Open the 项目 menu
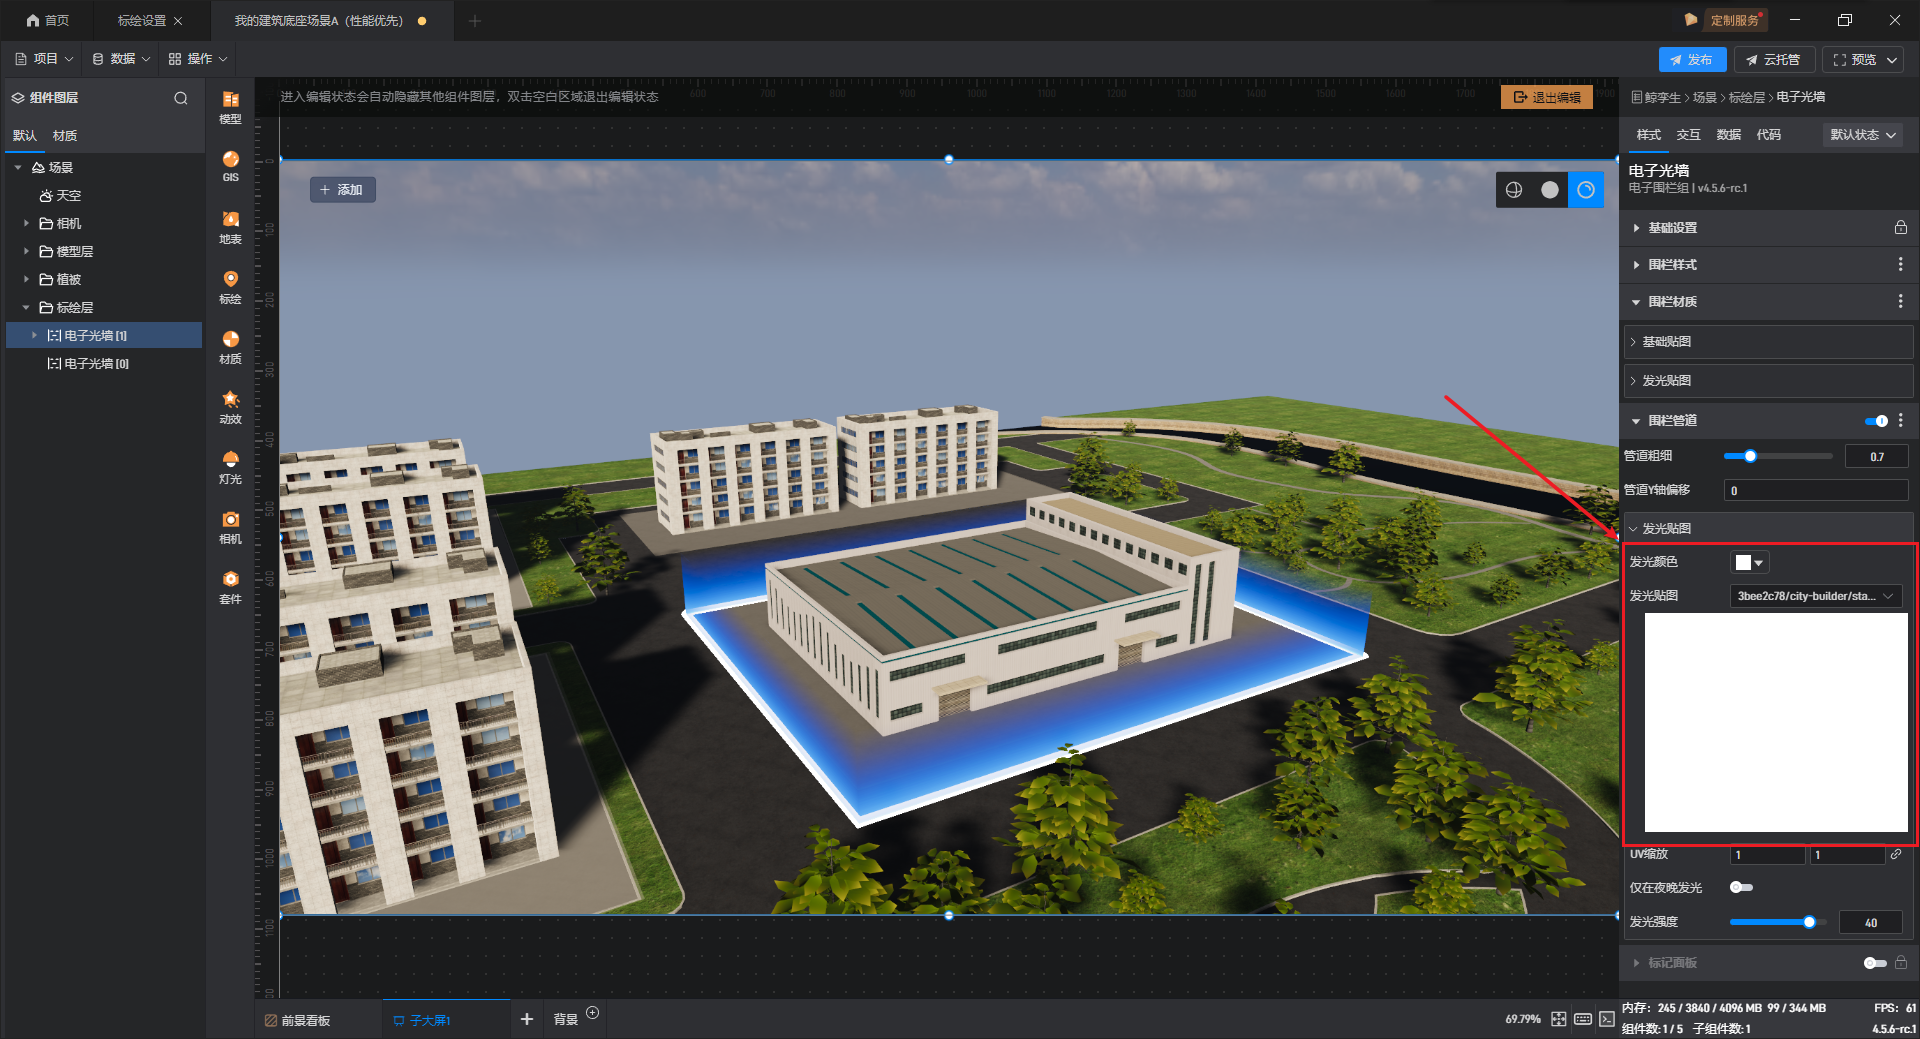 [44, 59]
